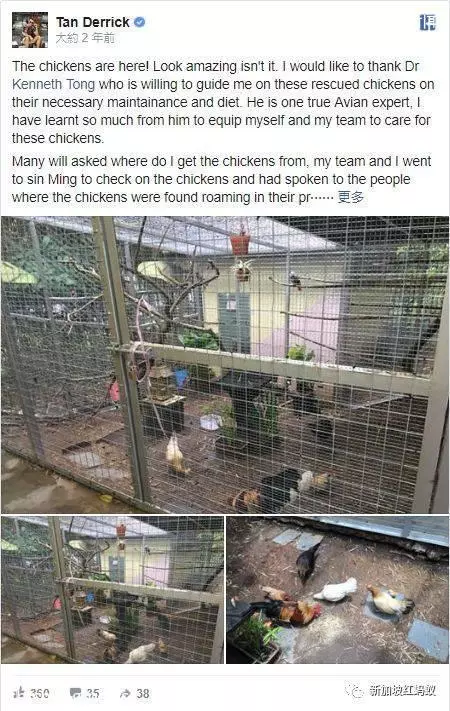Click the paragraph mentioning sin Ming
This screenshot has width=450, height=711.
(x=221, y=179)
